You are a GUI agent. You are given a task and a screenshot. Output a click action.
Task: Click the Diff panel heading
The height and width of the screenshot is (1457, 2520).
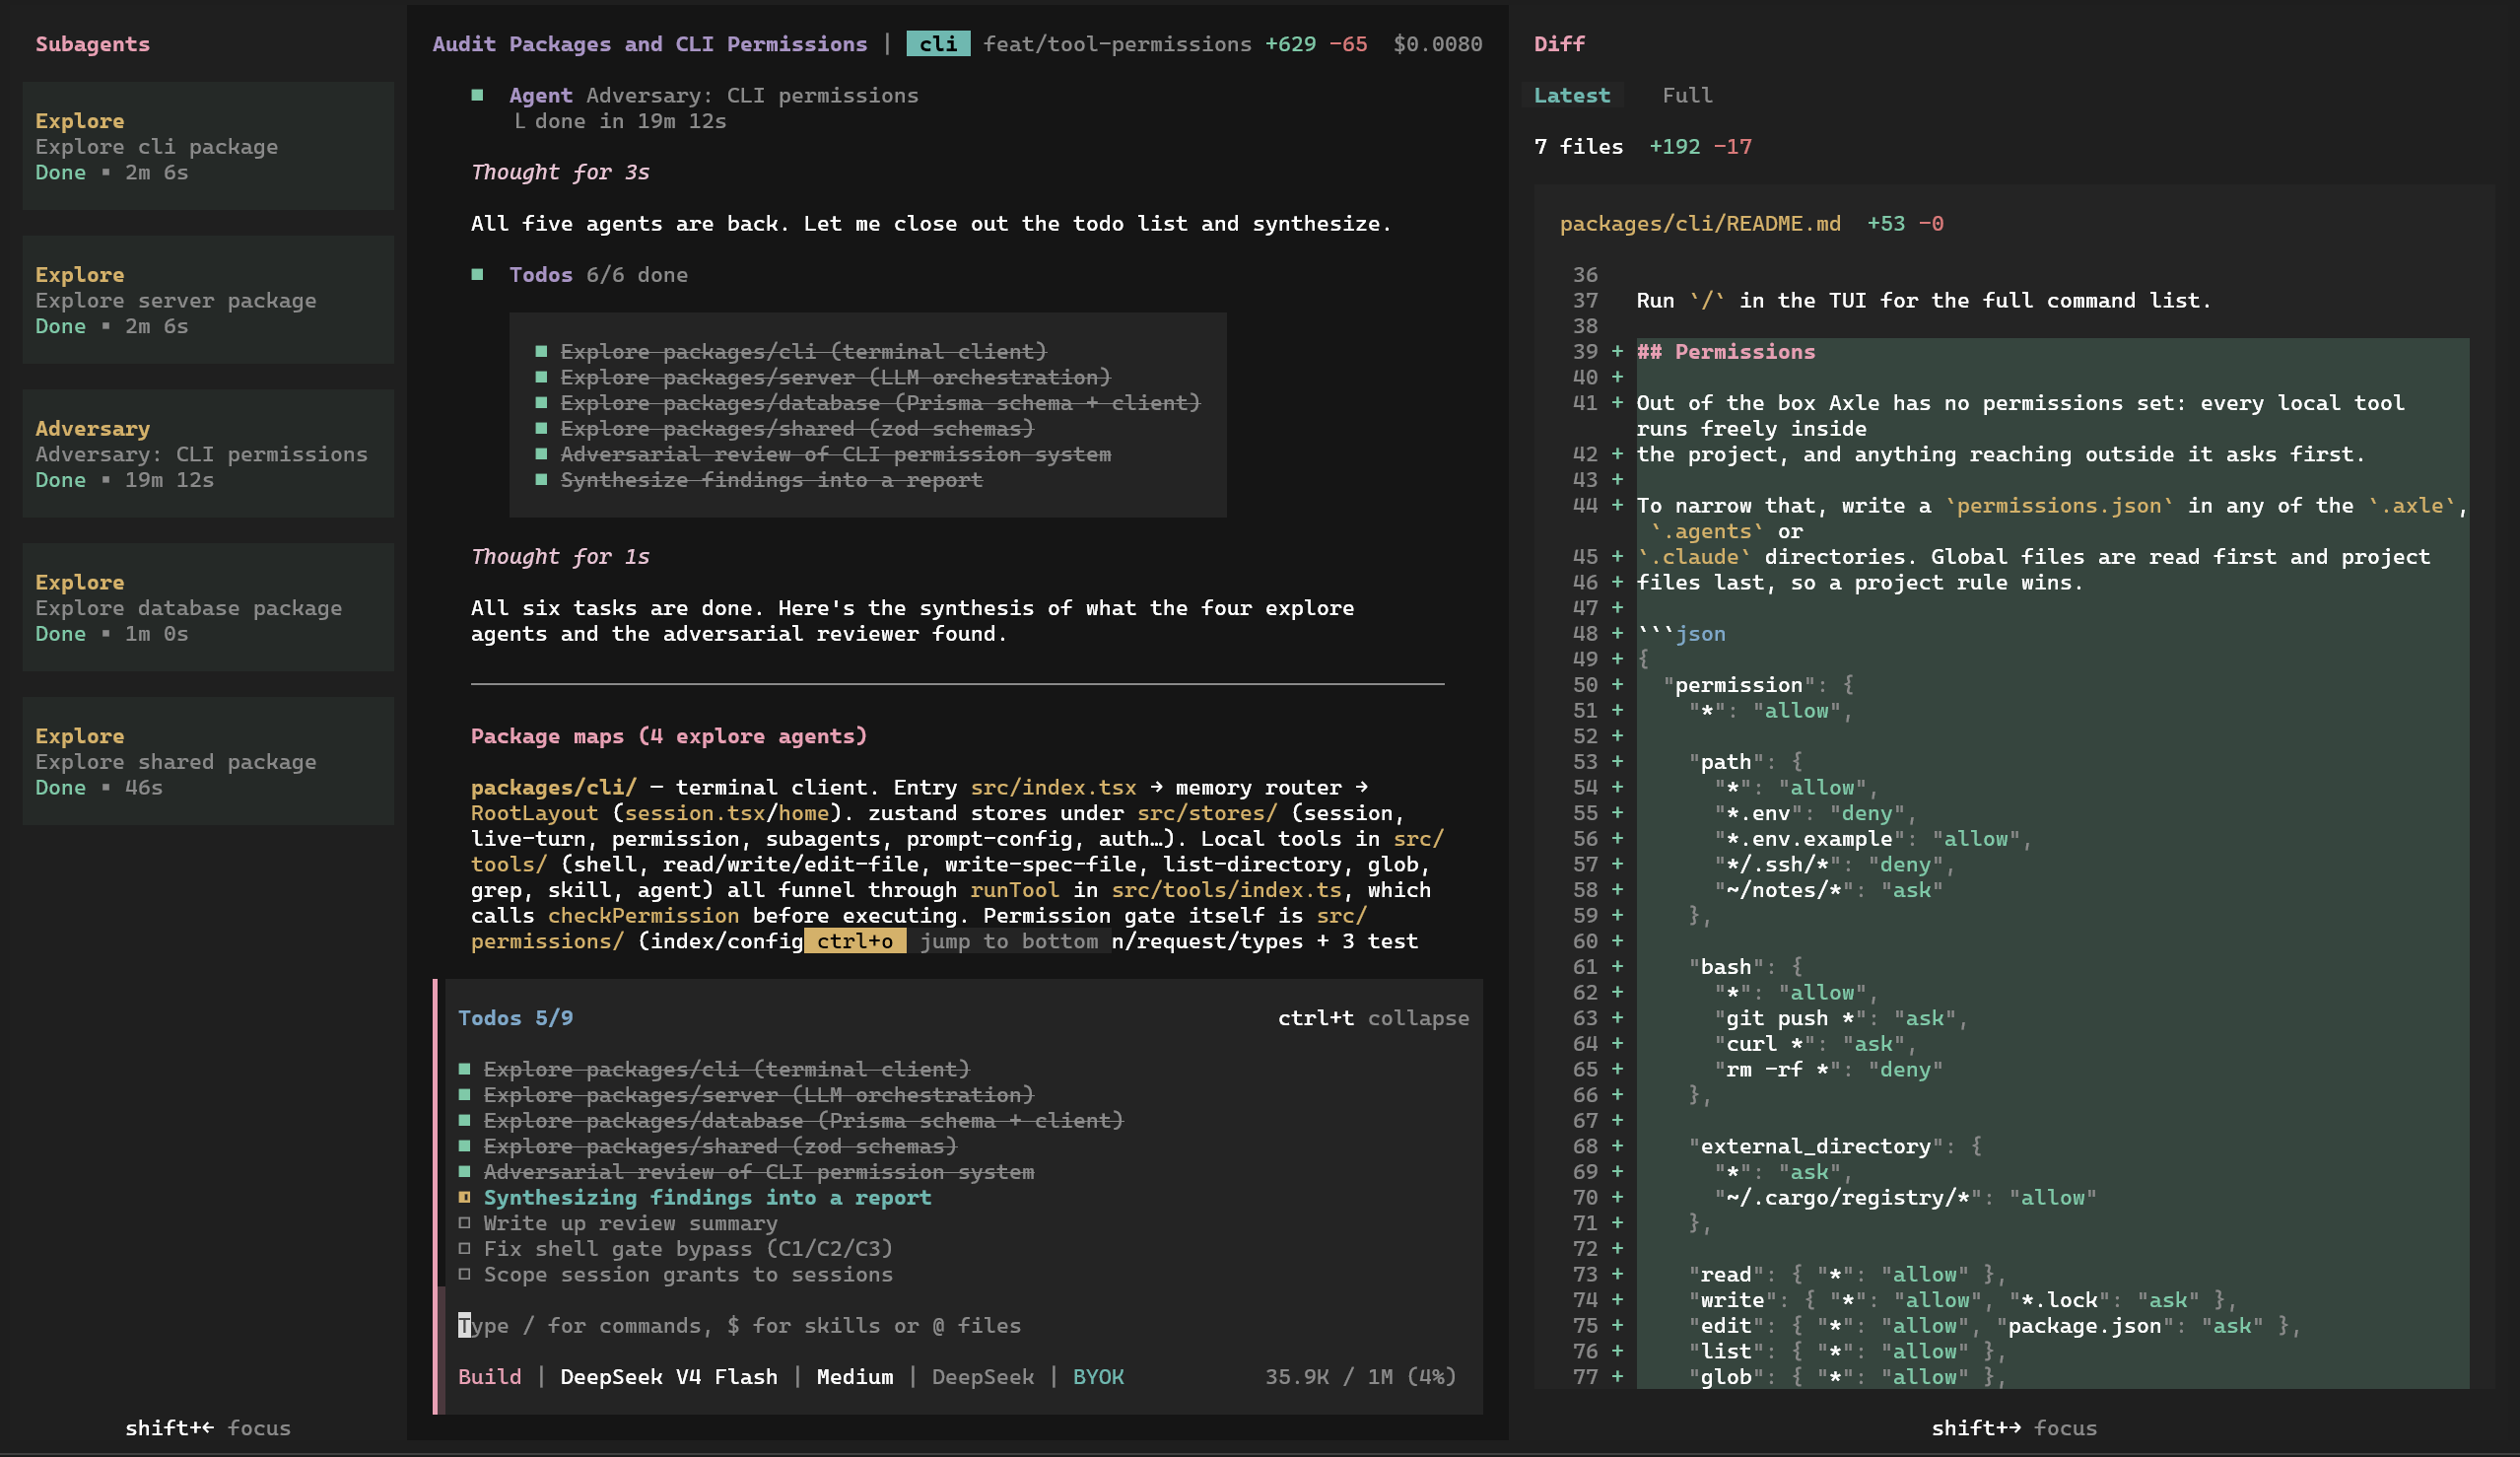(1559, 44)
